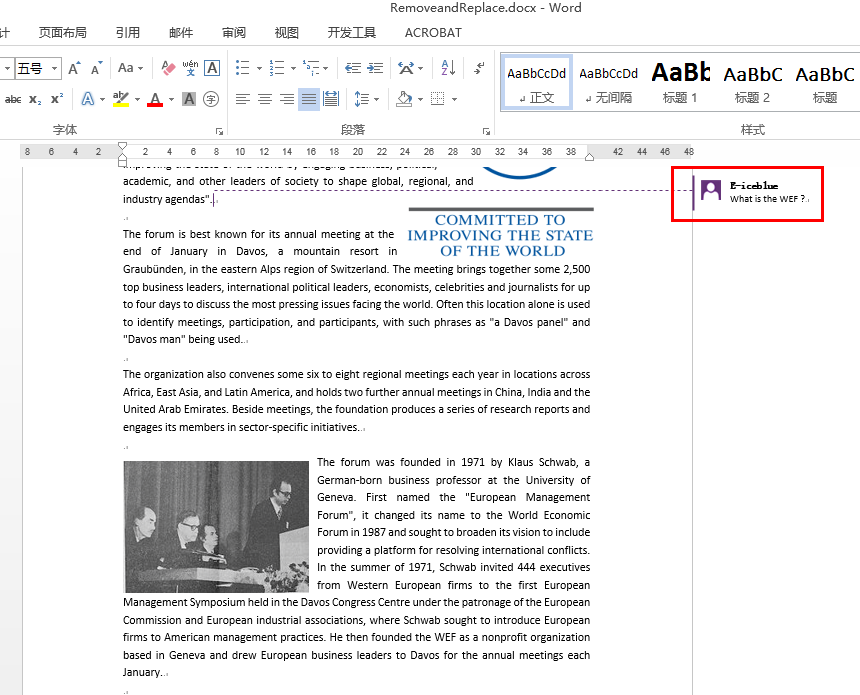Decrease paragraph indent
This screenshot has width=860, height=695.
(x=353, y=68)
